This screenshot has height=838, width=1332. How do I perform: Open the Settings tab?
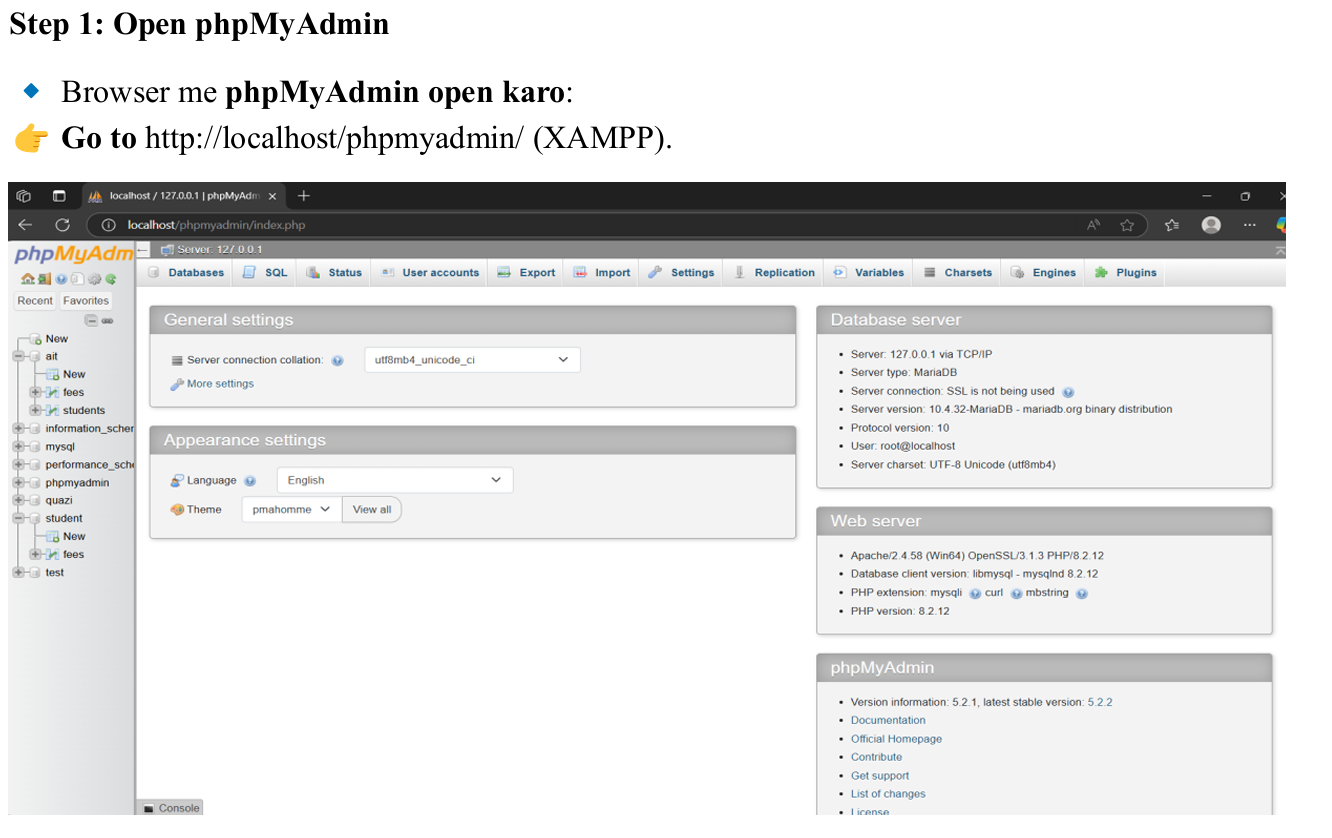coord(681,272)
